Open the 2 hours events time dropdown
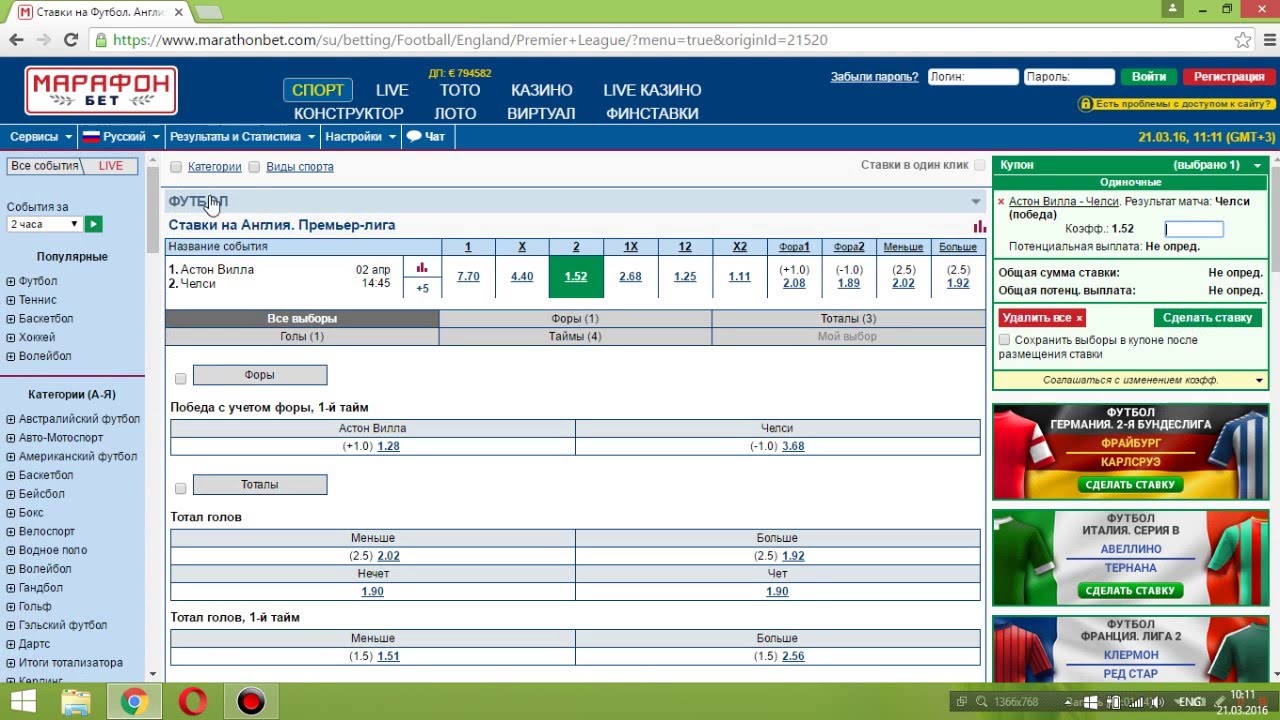The width and height of the screenshot is (1280, 720). pyautogui.click(x=43, y=225)
